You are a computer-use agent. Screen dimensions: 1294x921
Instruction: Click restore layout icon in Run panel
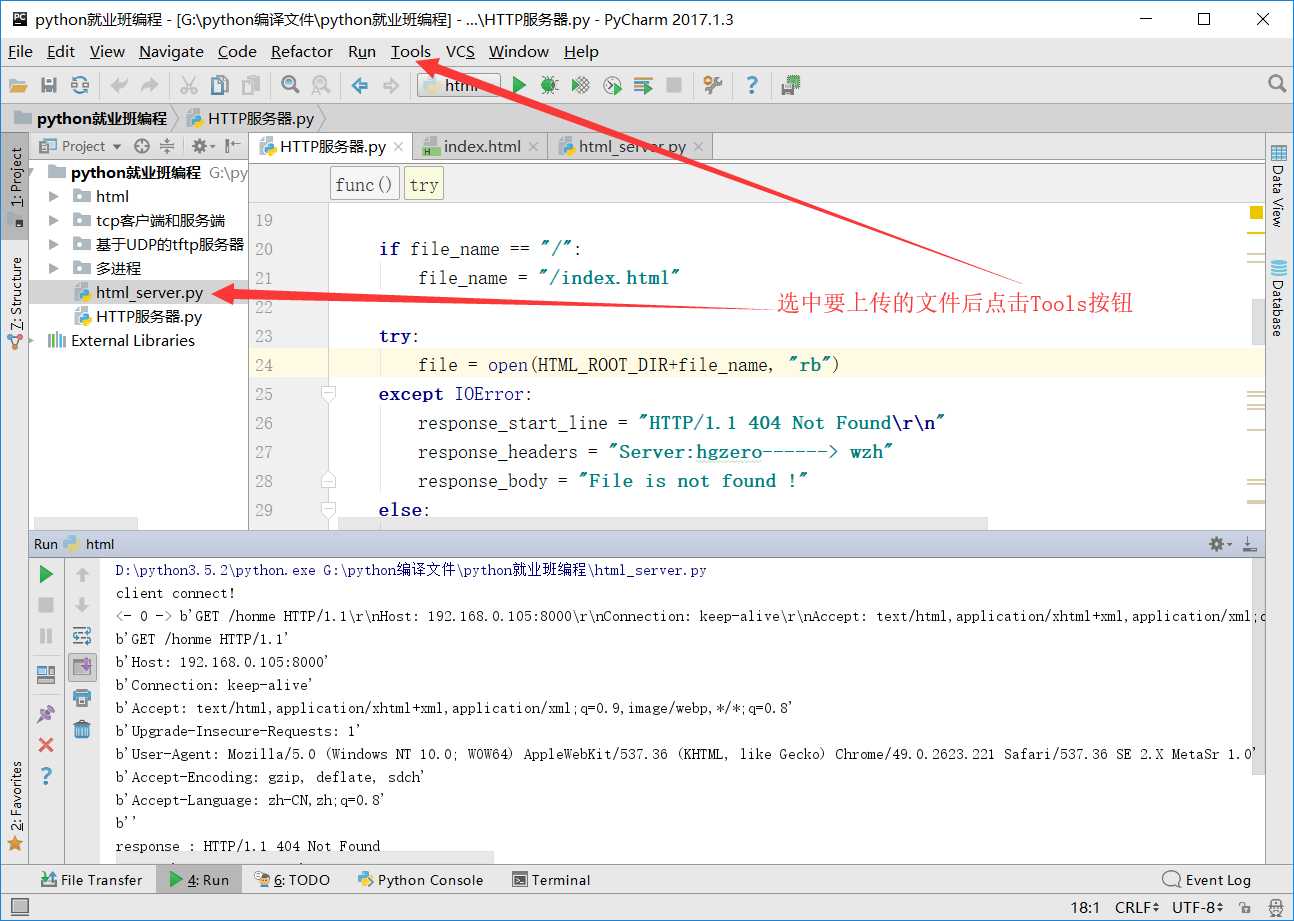pos(46,675)
